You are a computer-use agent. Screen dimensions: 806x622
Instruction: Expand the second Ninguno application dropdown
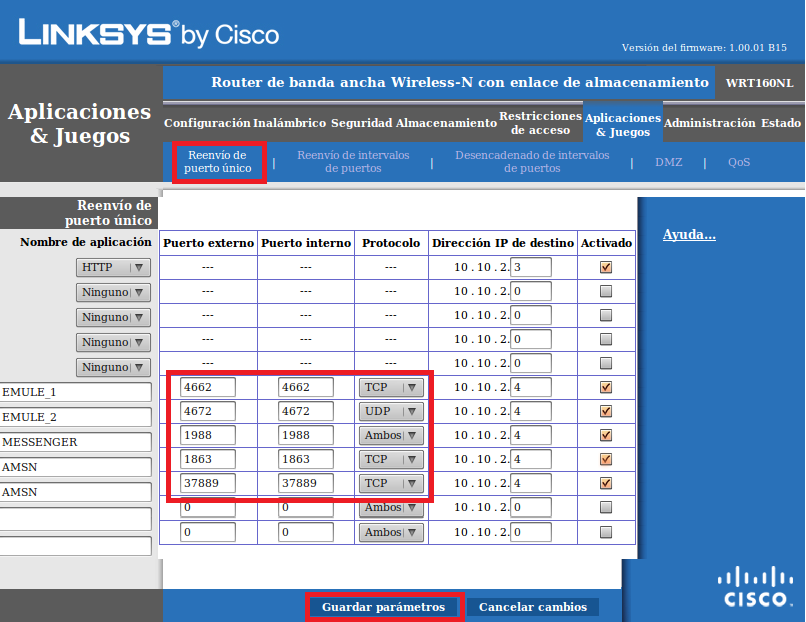114,317
